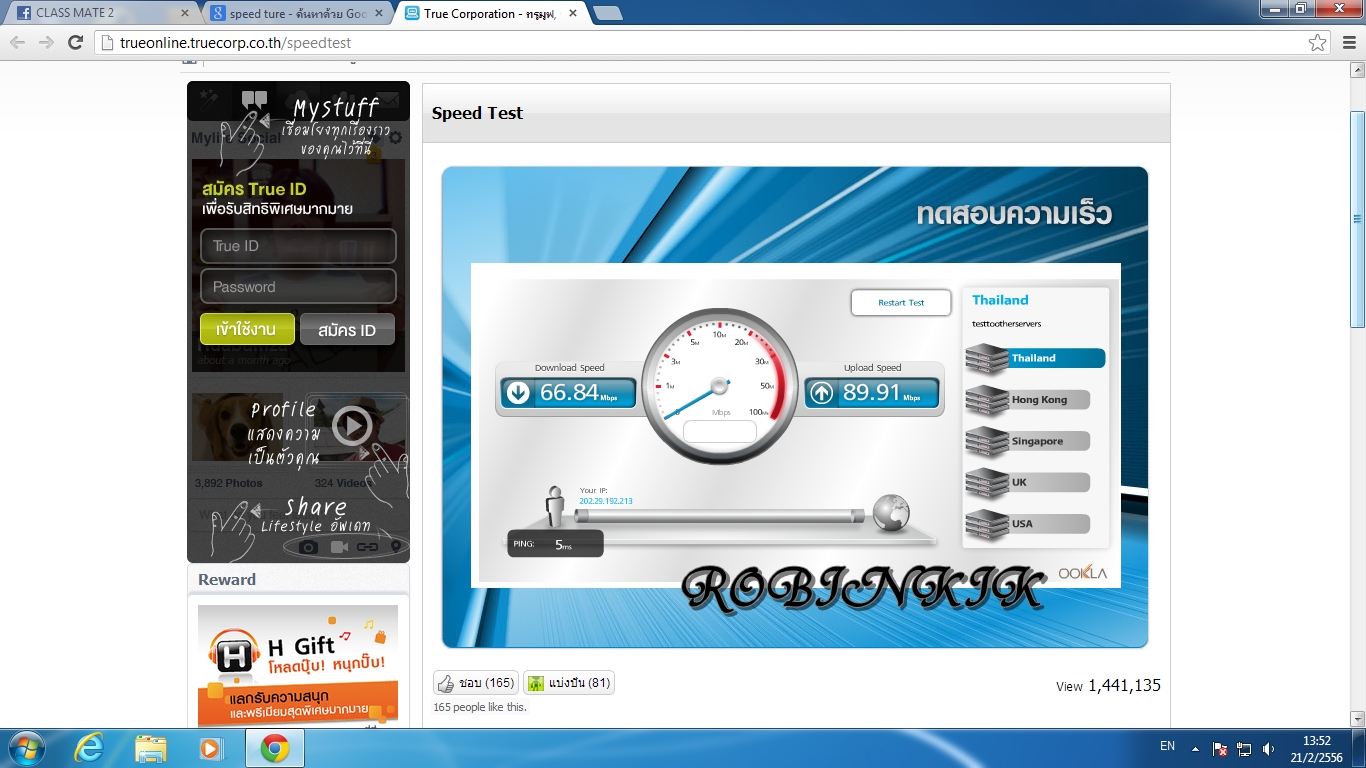Click the browser forward arrow
This screenshot has height=768, width=1366.
(x=46, y=43)
